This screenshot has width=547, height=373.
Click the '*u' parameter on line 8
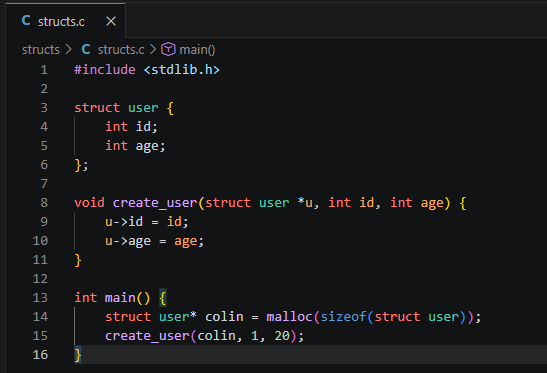305,202
